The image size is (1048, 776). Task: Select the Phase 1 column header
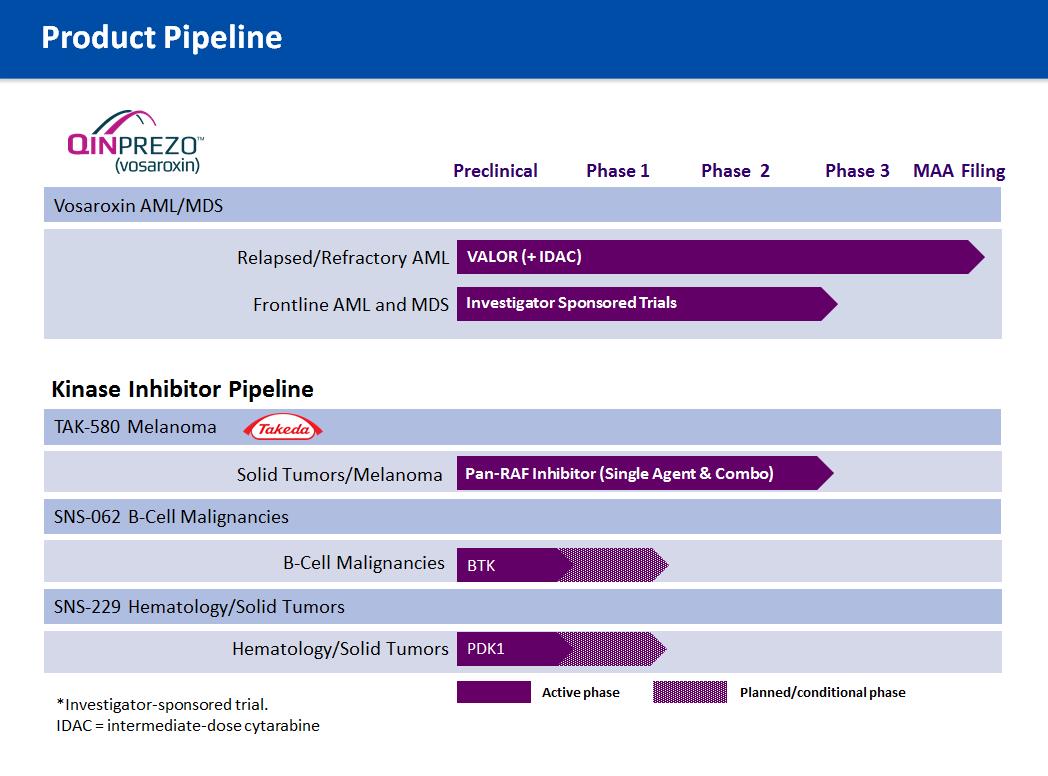(x=617, y=171)
